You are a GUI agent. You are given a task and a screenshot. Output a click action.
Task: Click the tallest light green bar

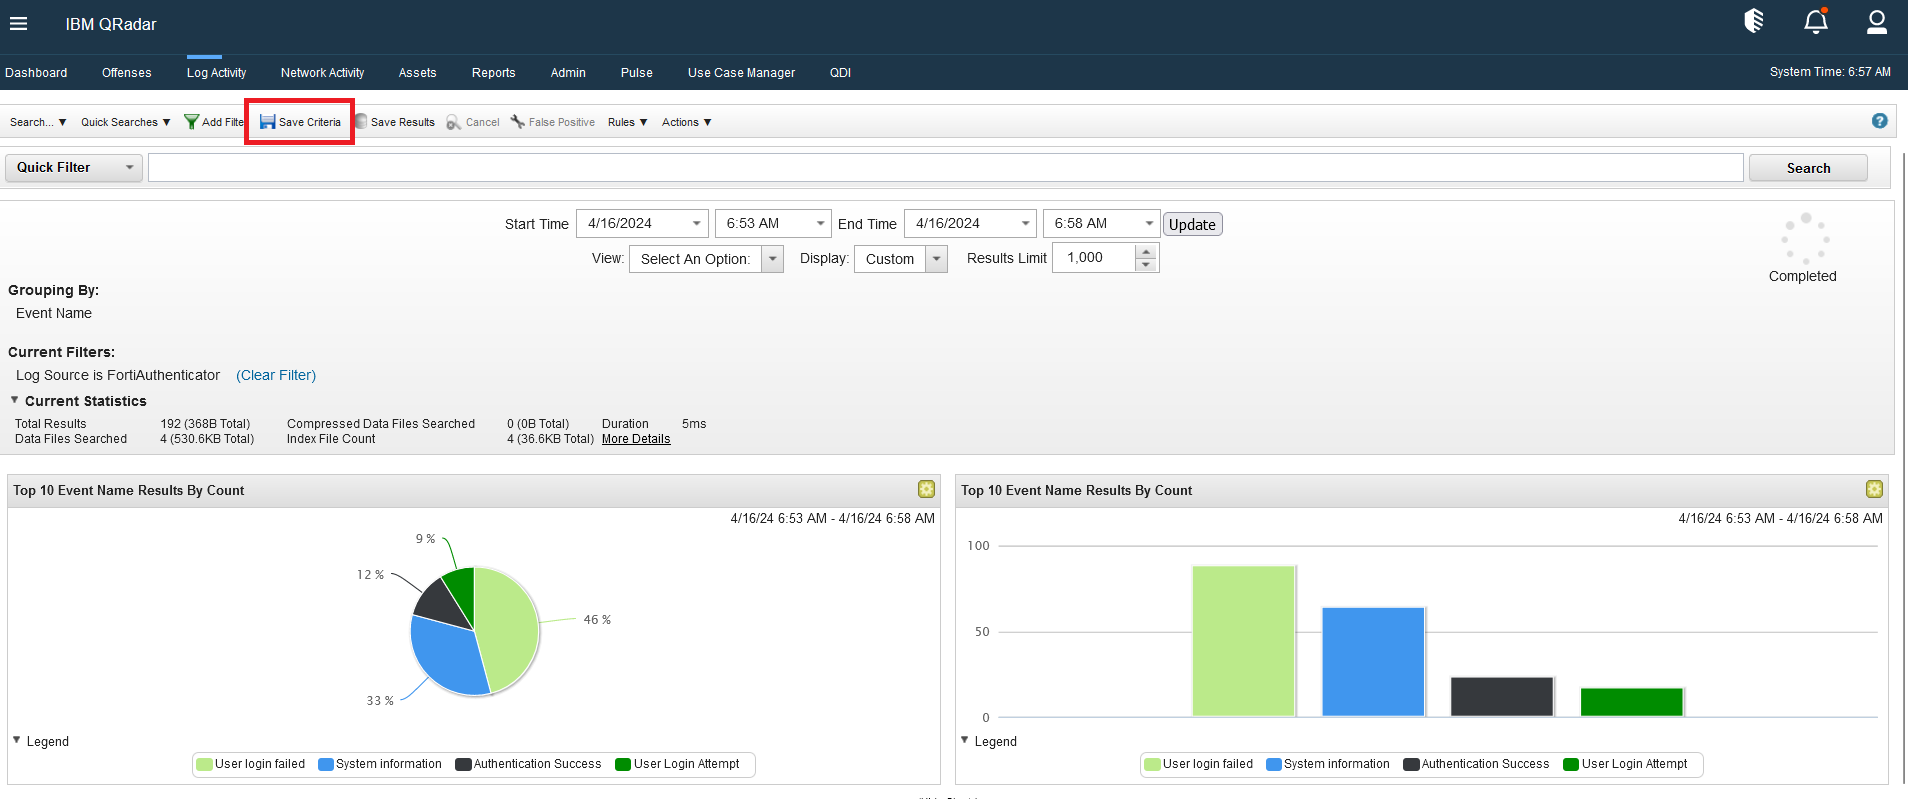[1244, 641]
